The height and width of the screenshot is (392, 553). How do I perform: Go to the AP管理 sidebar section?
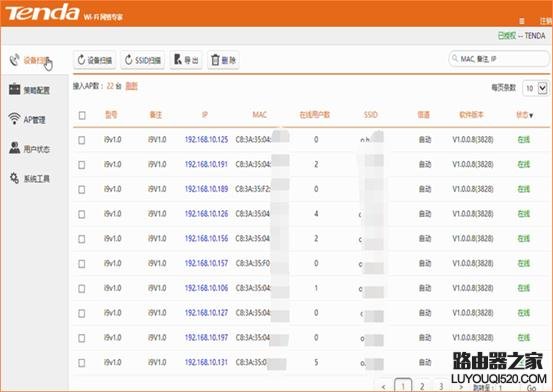27,119
